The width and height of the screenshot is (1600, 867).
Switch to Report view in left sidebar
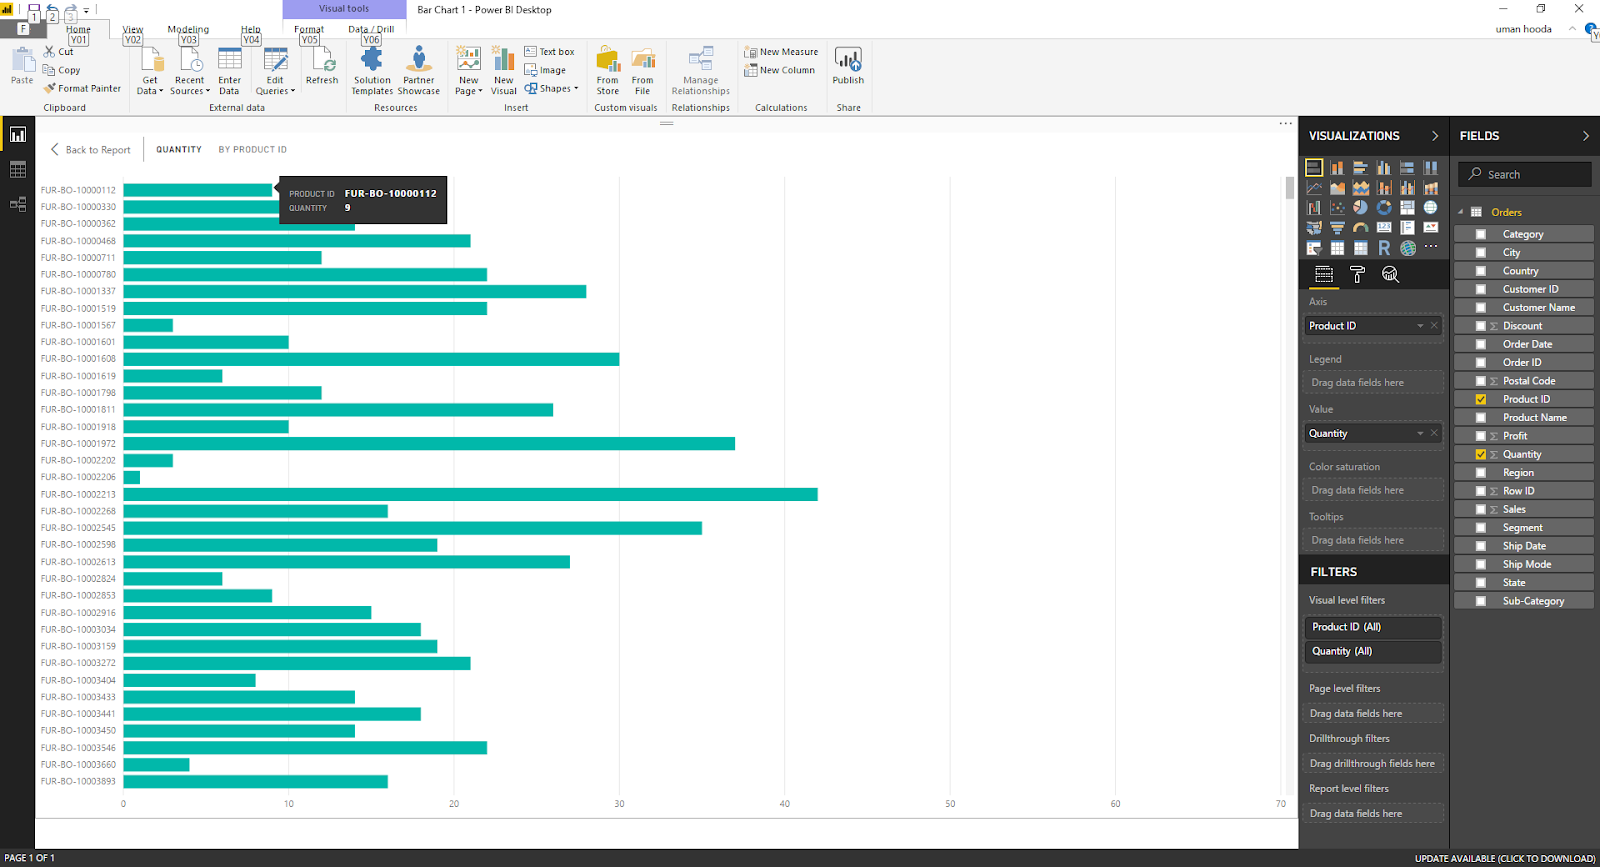pyautogui.click(x=17, y=134)
